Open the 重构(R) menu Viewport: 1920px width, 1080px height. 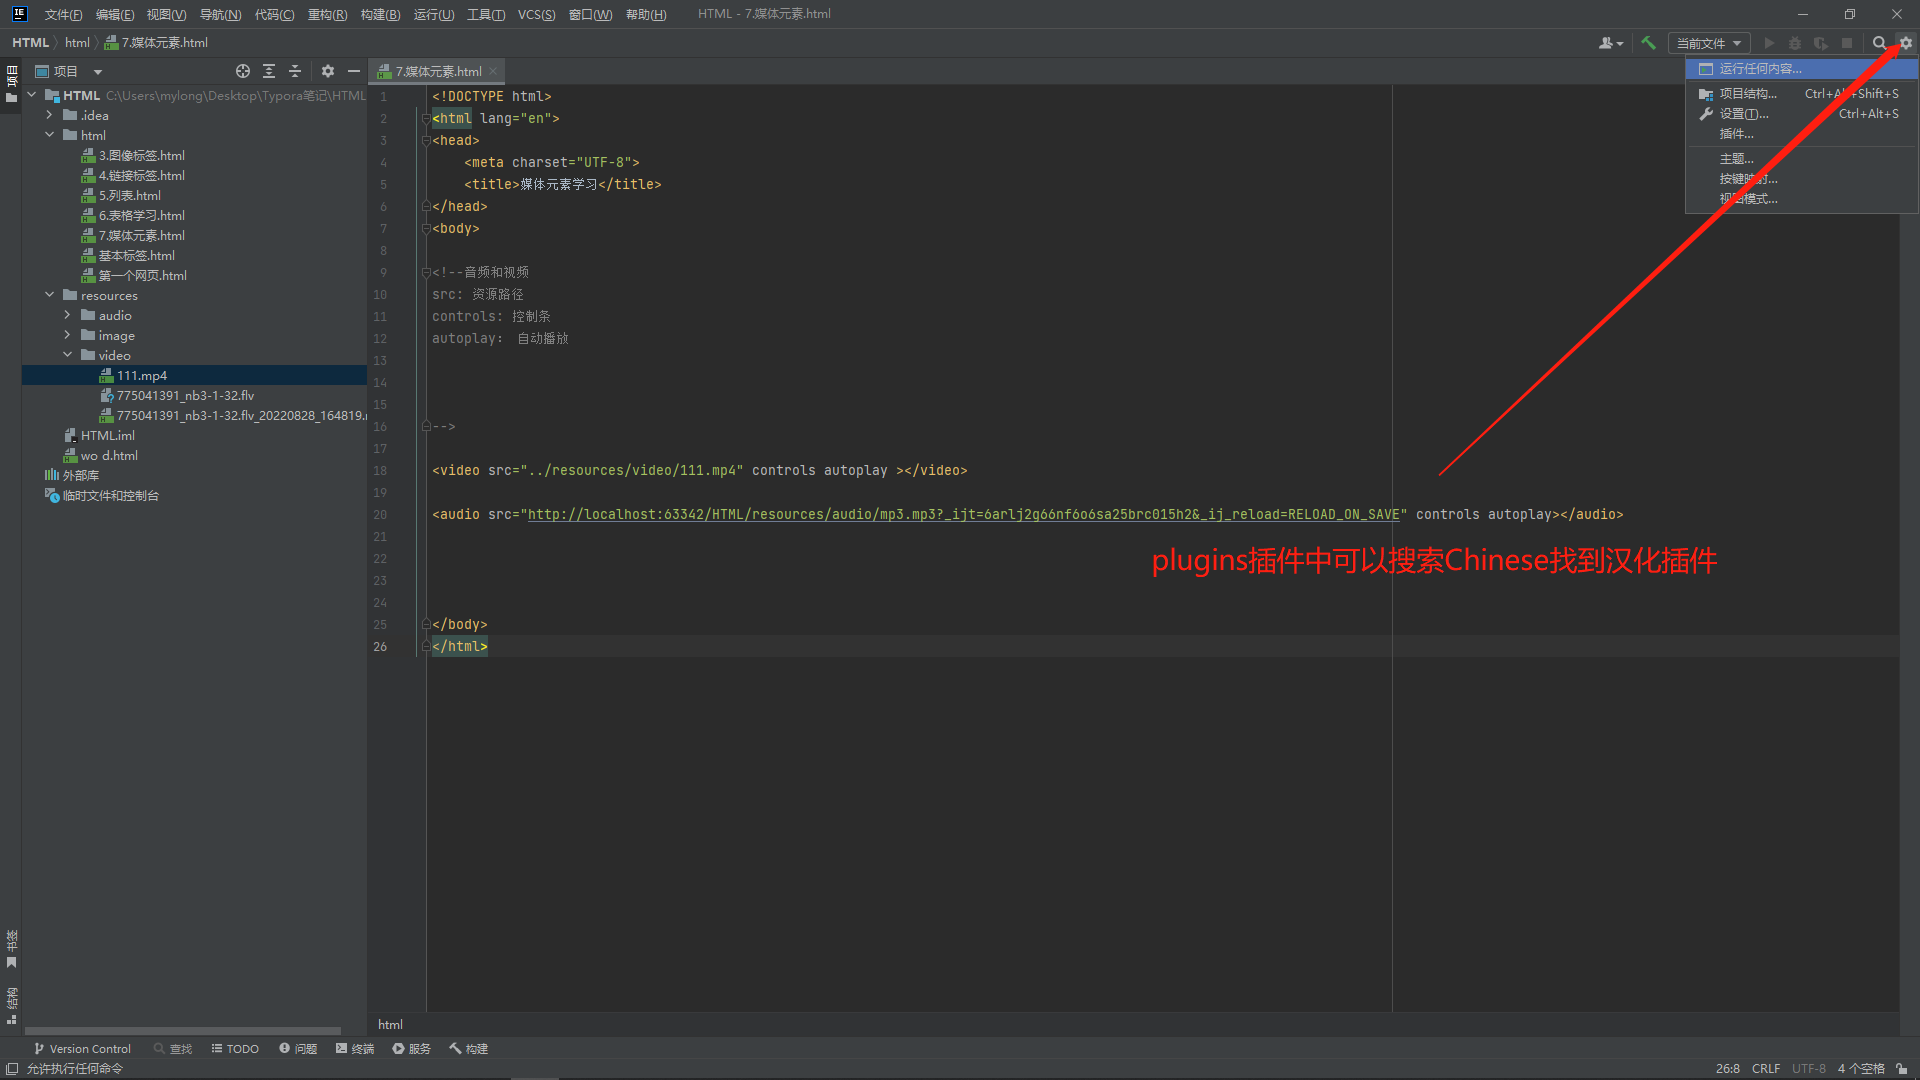click(327, 14)
